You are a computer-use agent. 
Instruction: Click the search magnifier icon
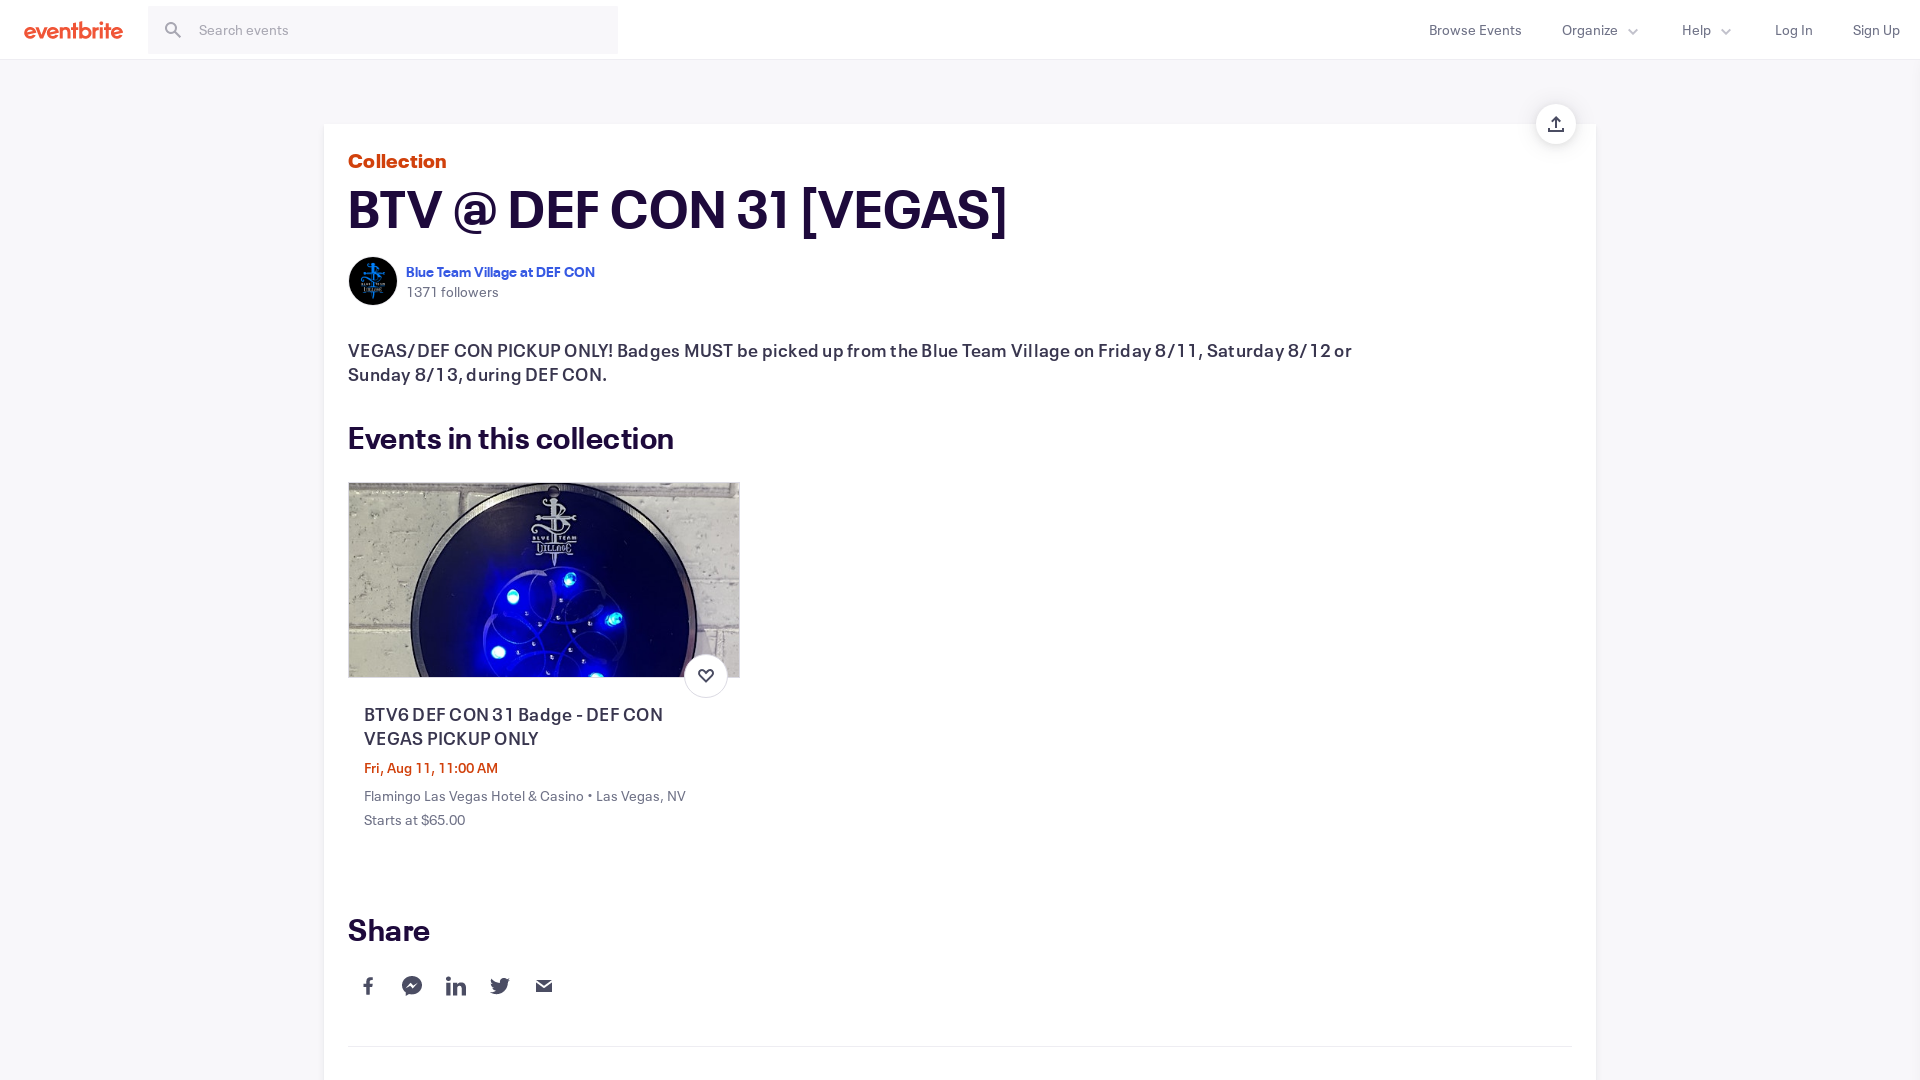click(173, 29)
